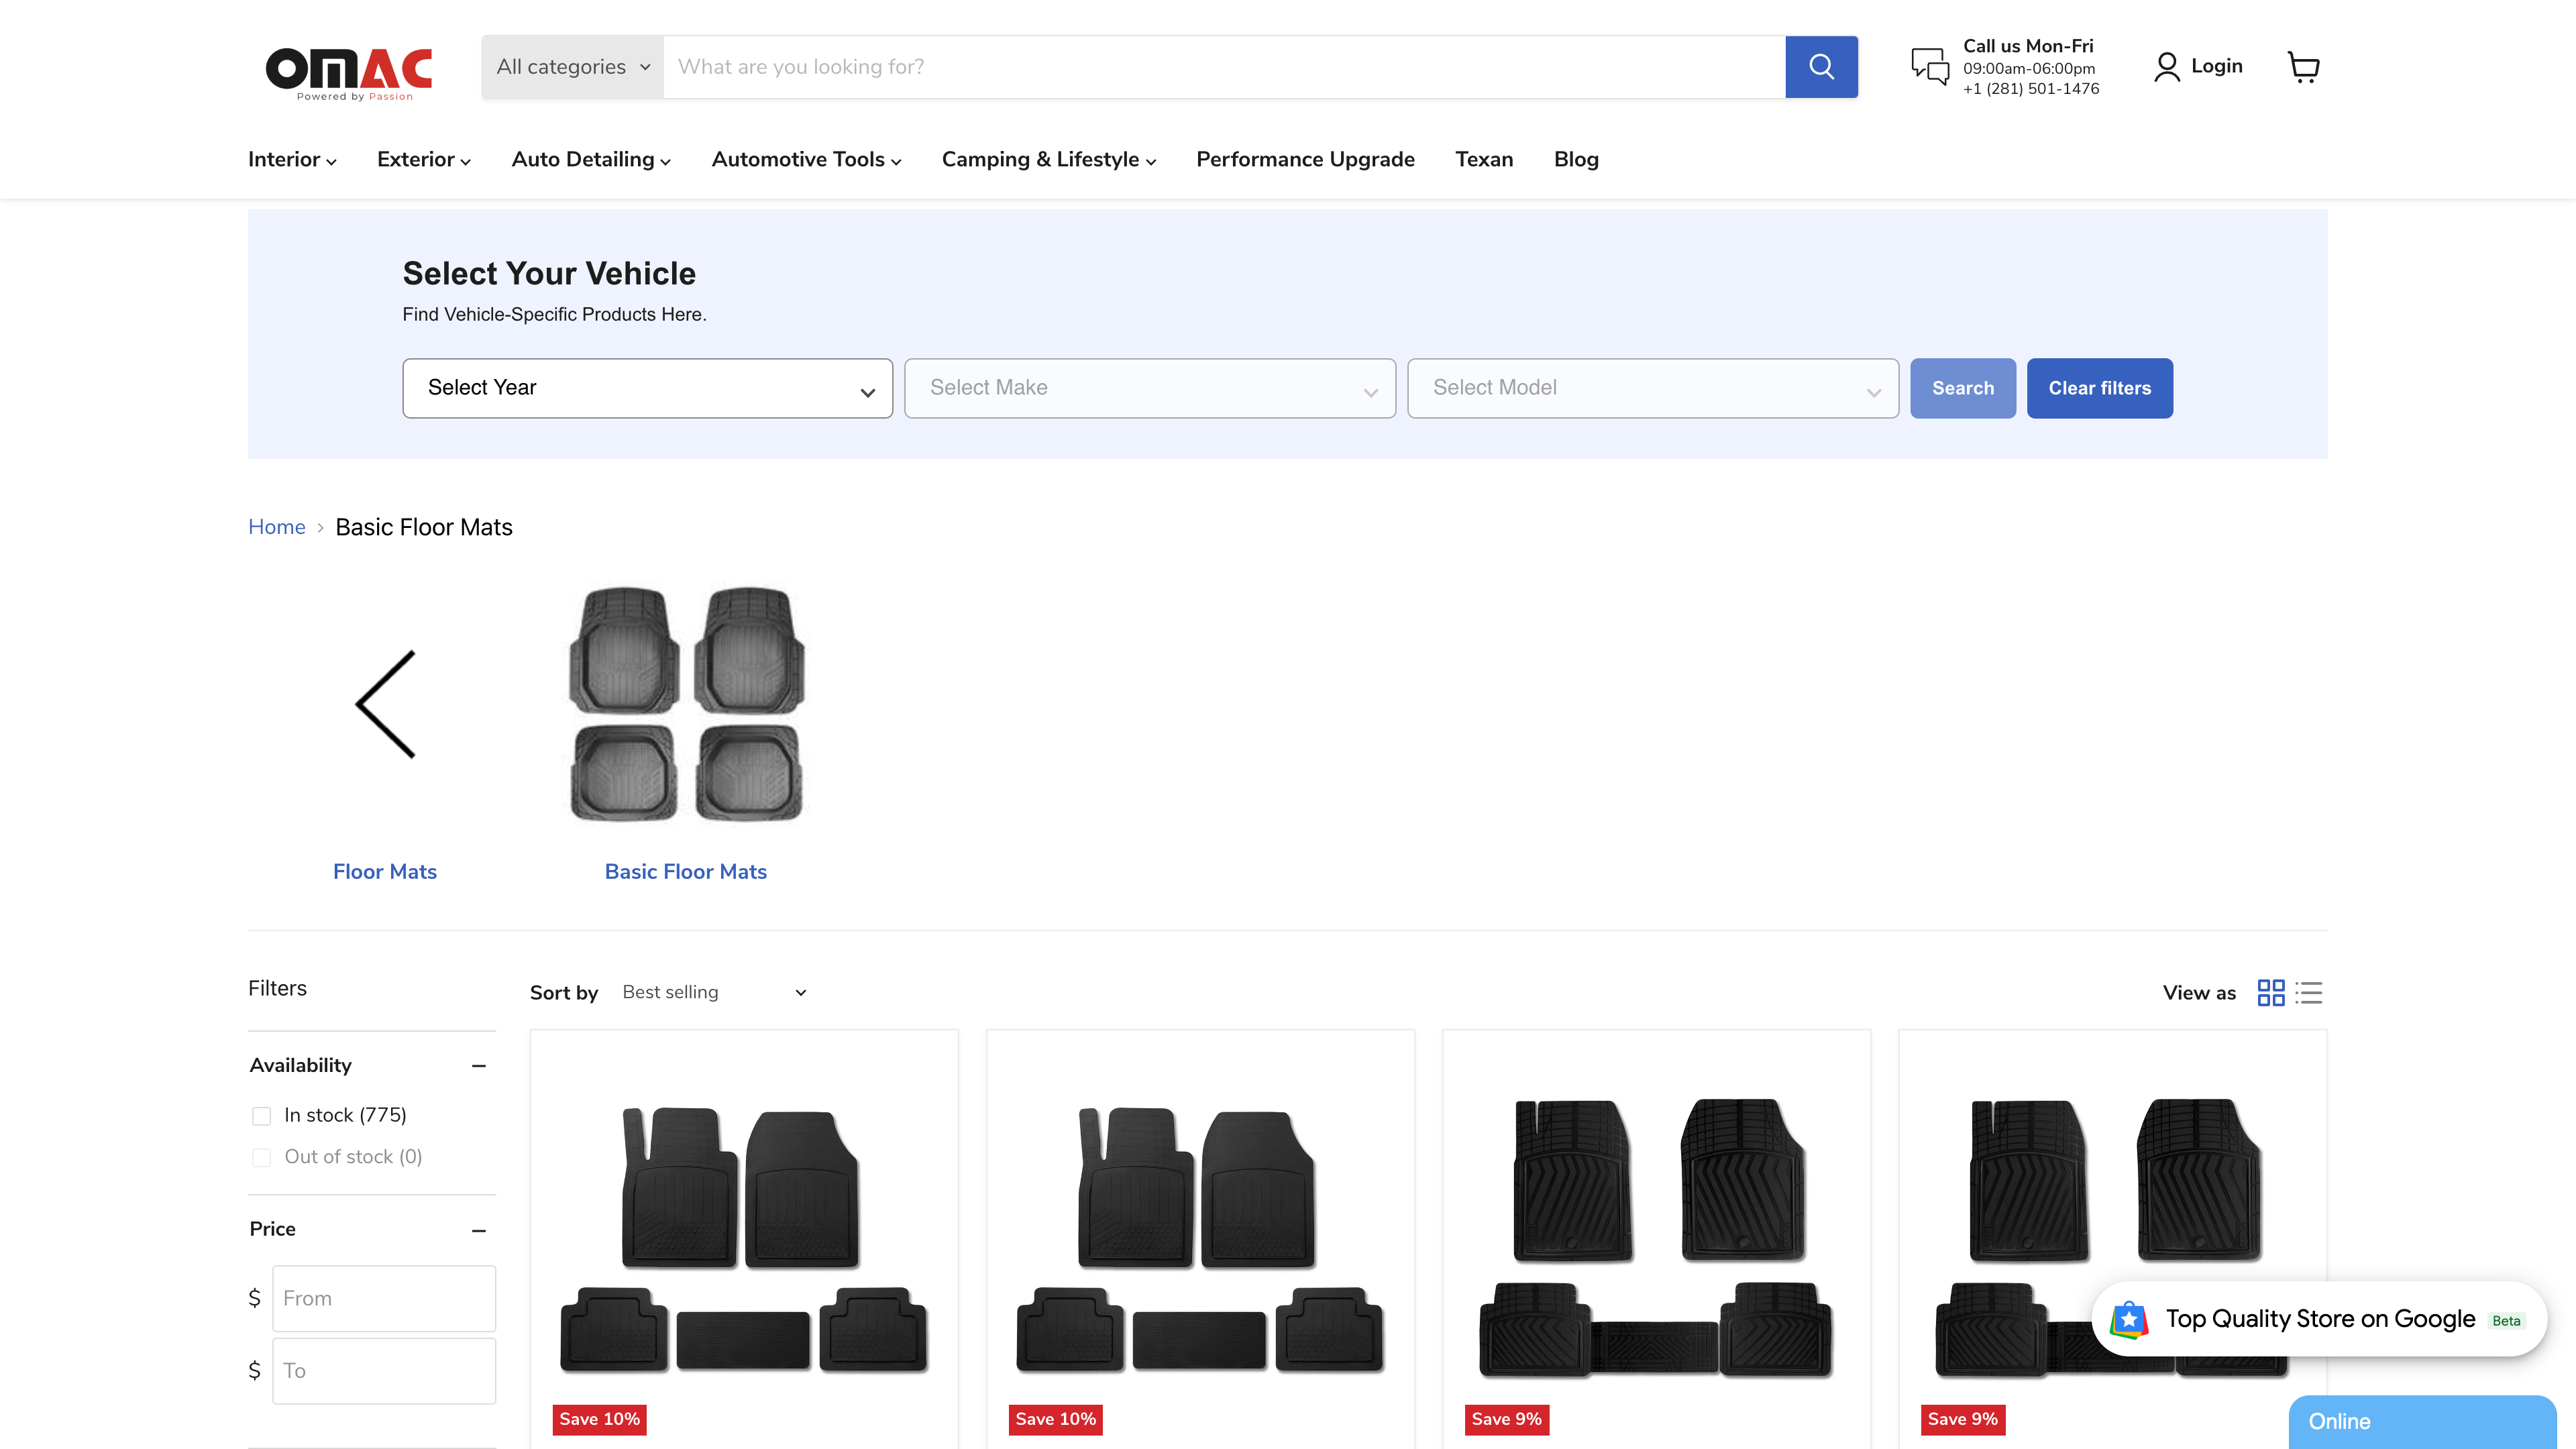Enable the Out of stock filter
Image resolution: width=2576 pixels, height=1449 pixels.
[x=261, y=1157]
